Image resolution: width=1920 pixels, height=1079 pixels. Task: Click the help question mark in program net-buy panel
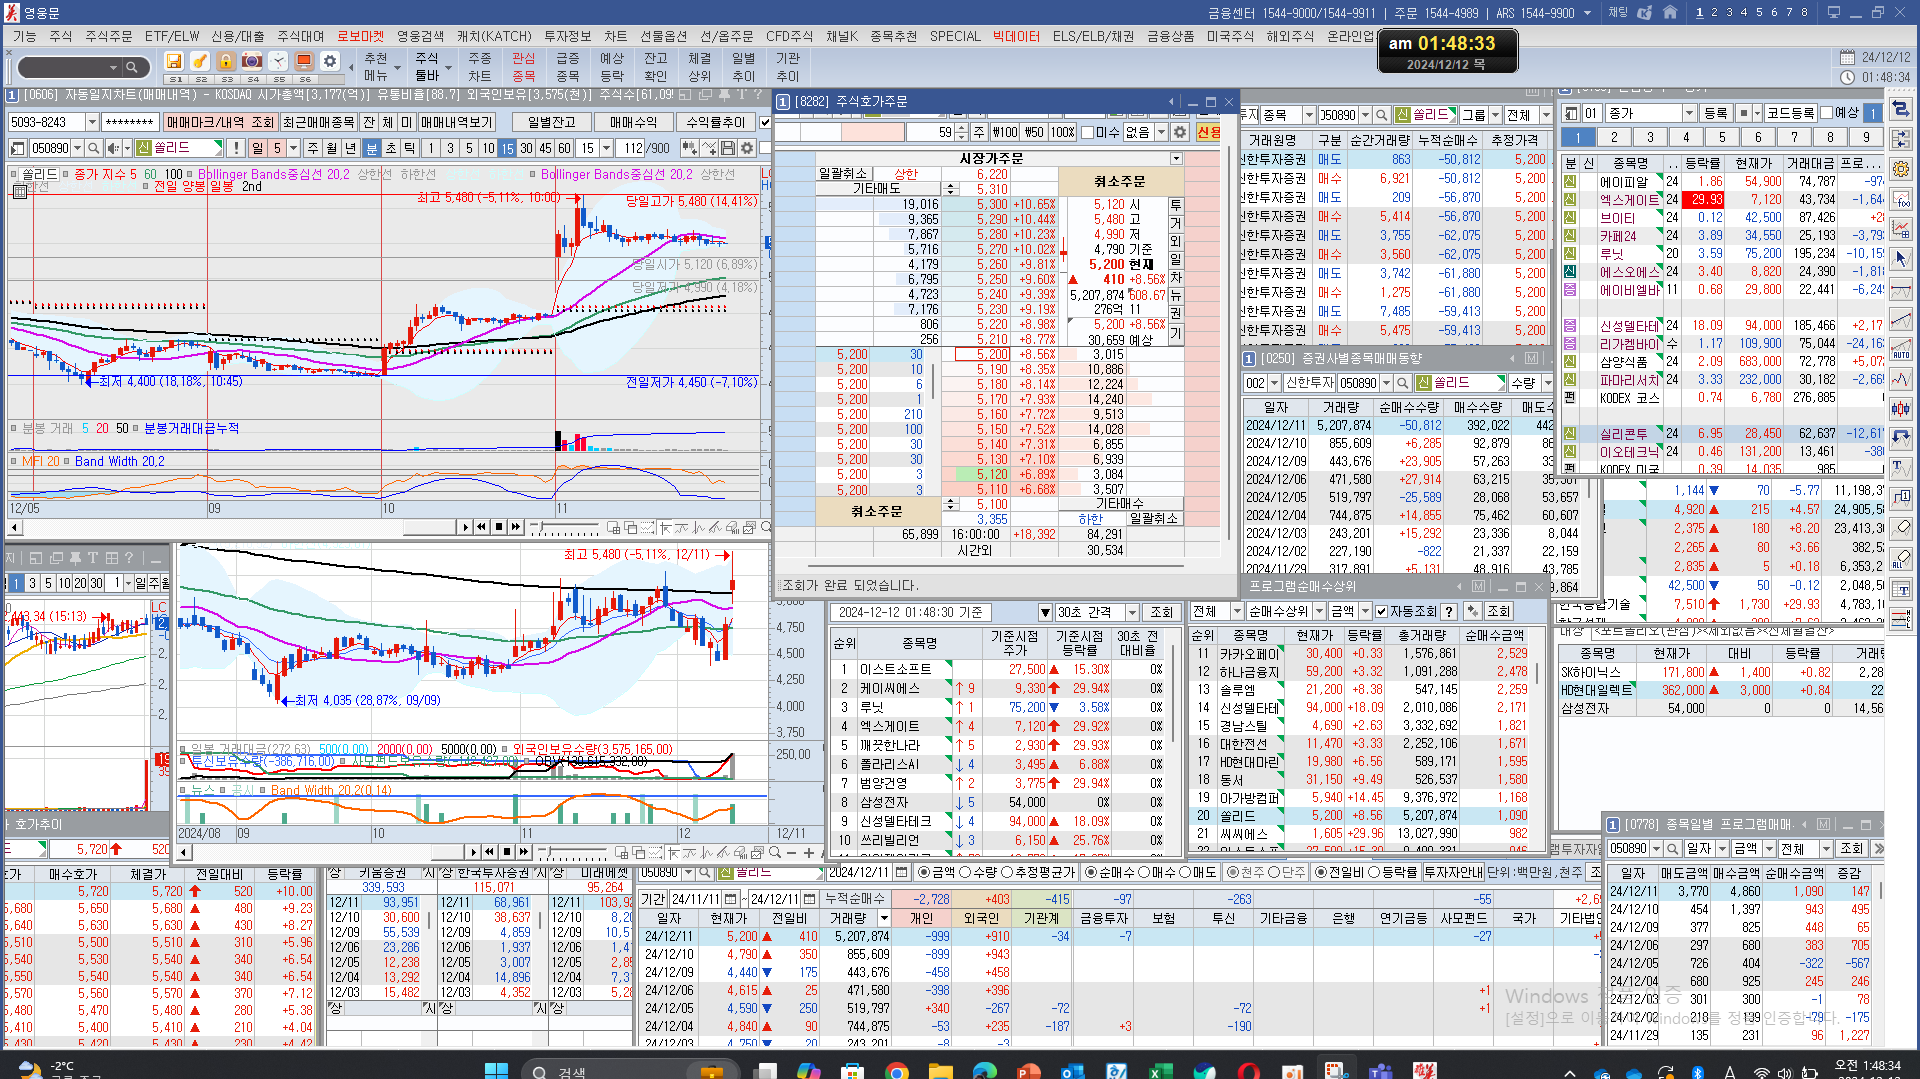pyautogui.click(x=1449, y=611)
